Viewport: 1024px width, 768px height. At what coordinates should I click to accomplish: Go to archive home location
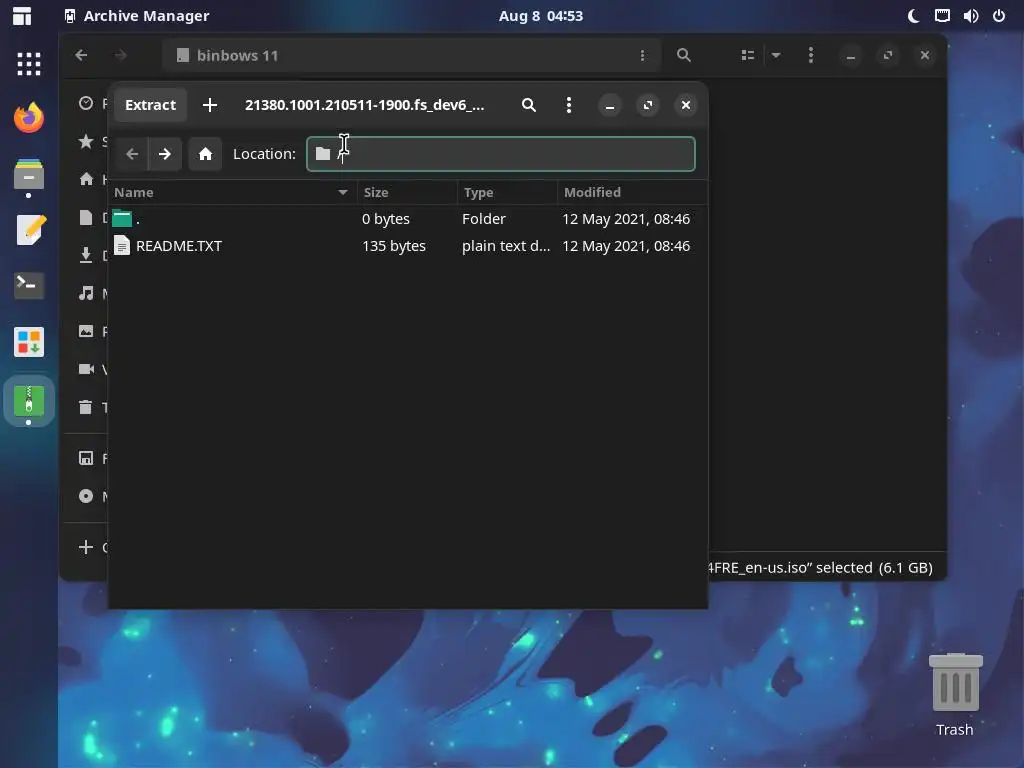pos(205,154)
